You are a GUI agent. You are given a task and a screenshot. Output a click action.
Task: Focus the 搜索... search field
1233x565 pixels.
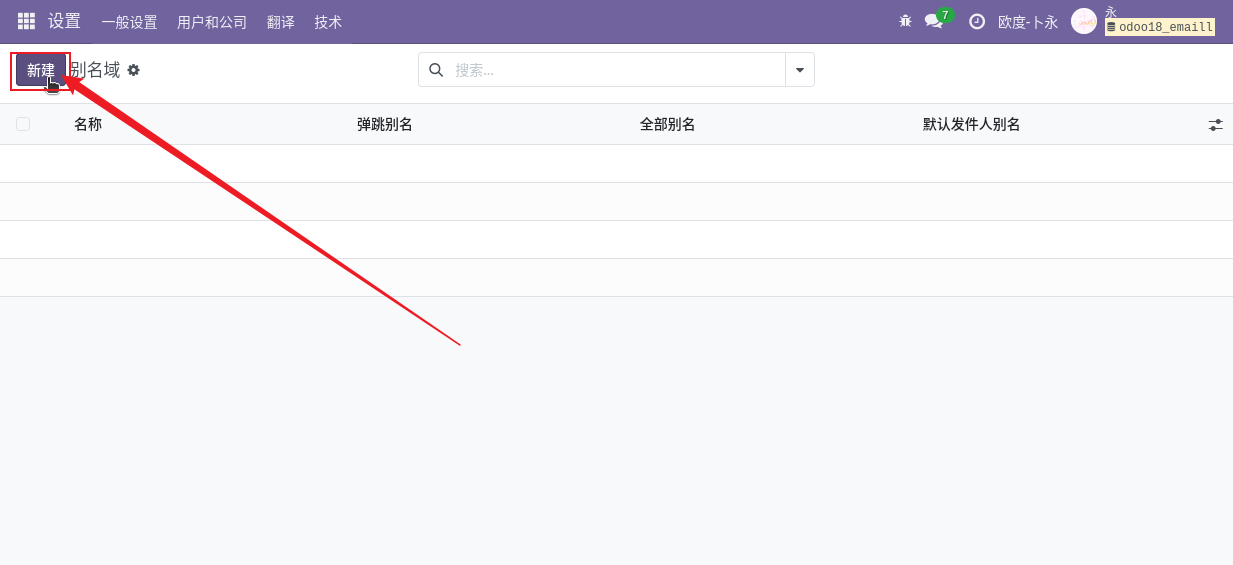(616, 70)
